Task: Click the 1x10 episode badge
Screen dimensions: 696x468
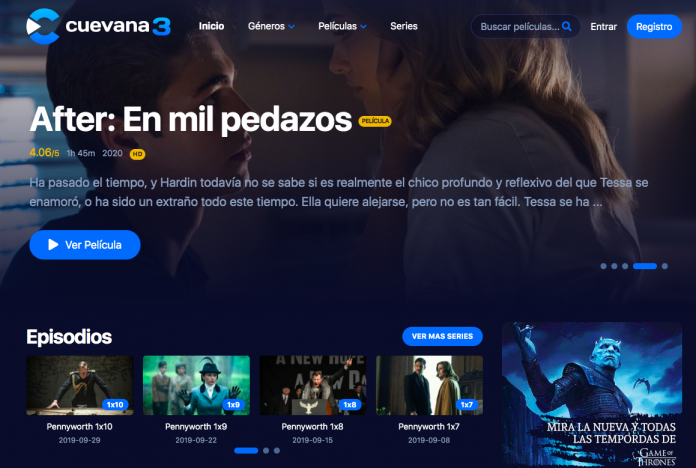Action: tap(115, 405)
